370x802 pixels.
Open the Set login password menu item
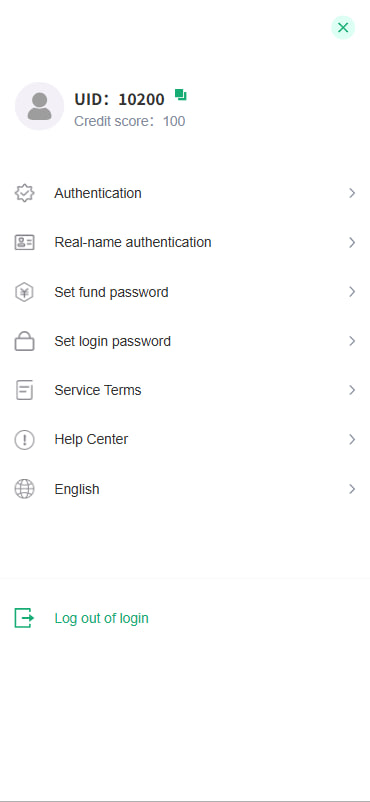click(185, 341)
